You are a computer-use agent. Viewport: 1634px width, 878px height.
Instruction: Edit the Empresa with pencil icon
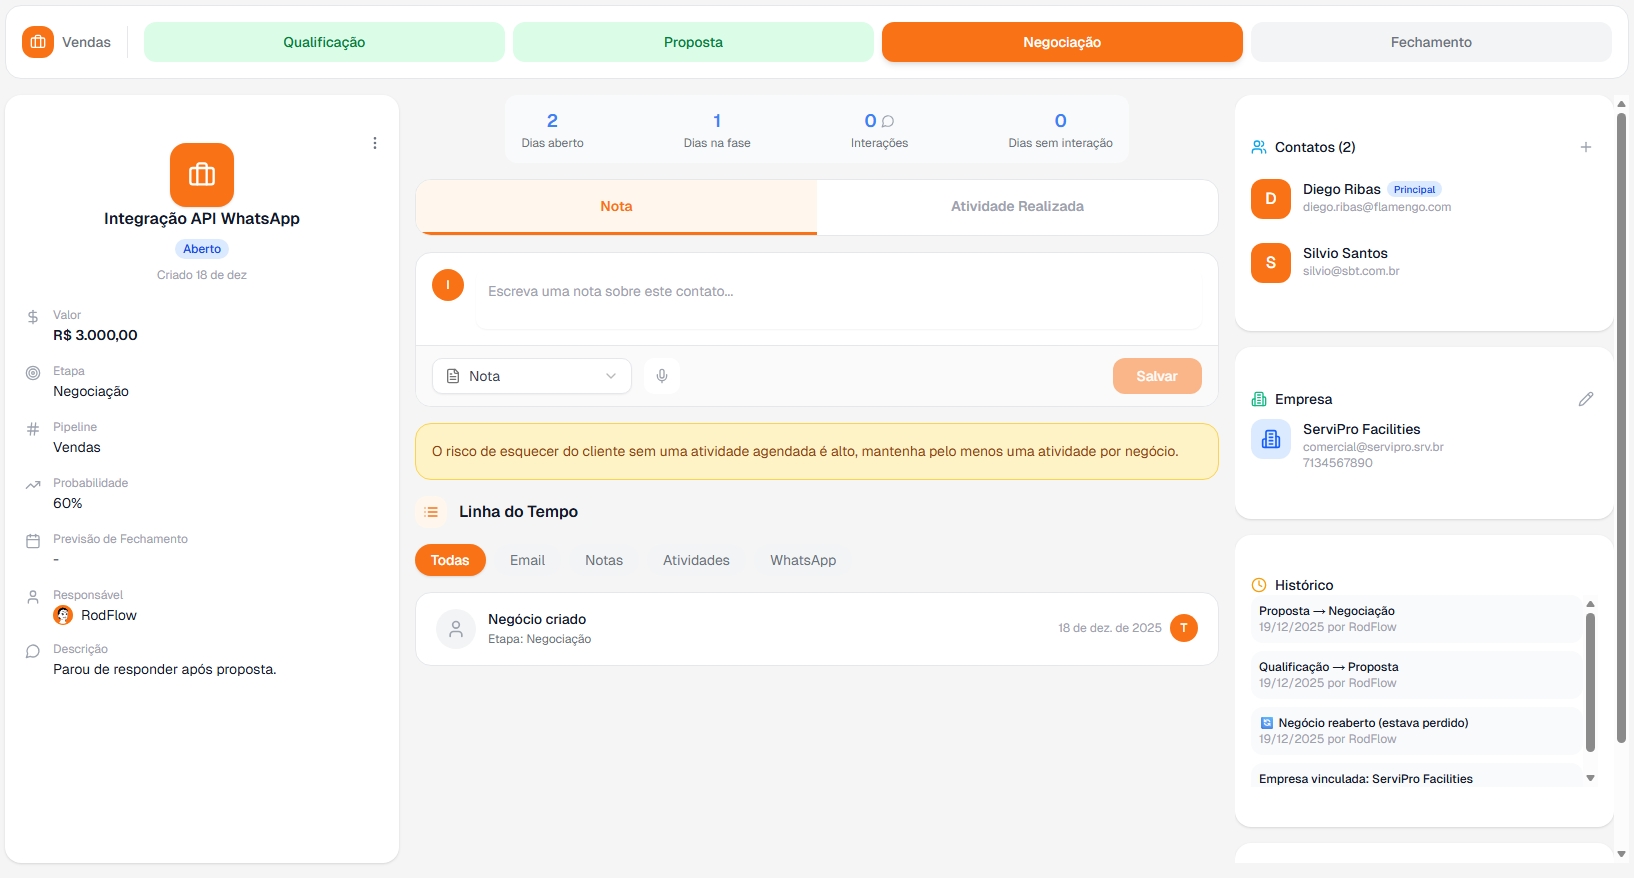[1585, 399]
